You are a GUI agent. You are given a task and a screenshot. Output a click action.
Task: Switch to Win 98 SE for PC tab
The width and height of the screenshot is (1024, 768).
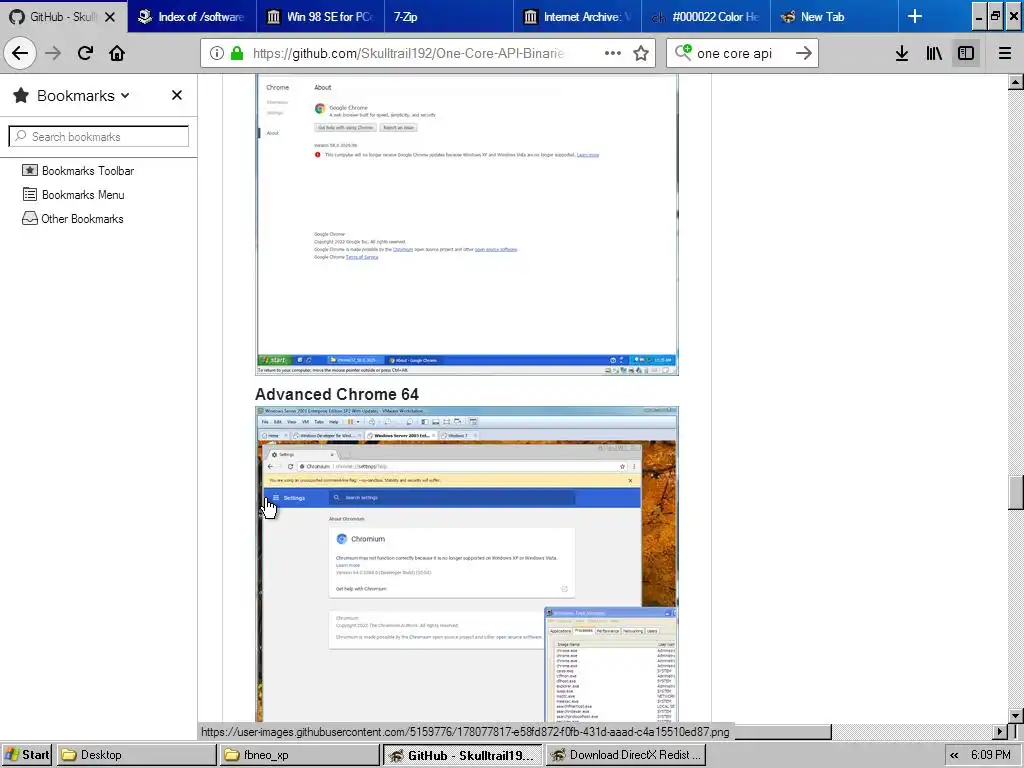point(320,16)
